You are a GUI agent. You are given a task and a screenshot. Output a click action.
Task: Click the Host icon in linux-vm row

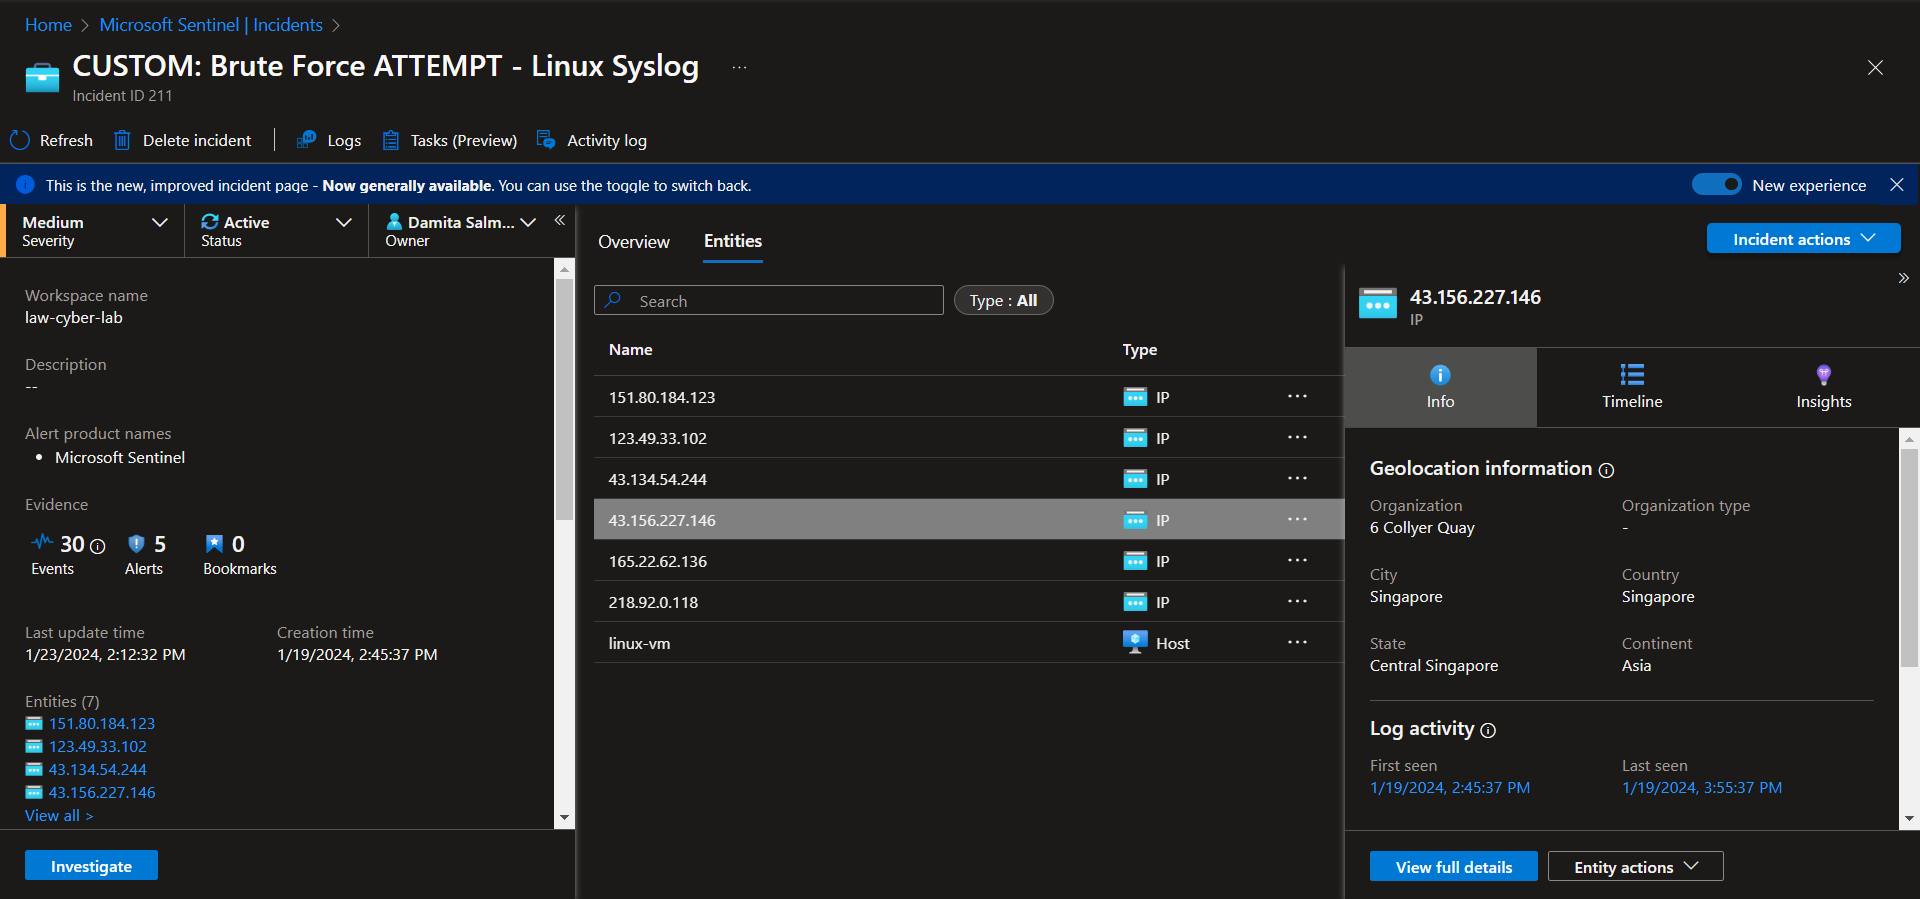1135,642
